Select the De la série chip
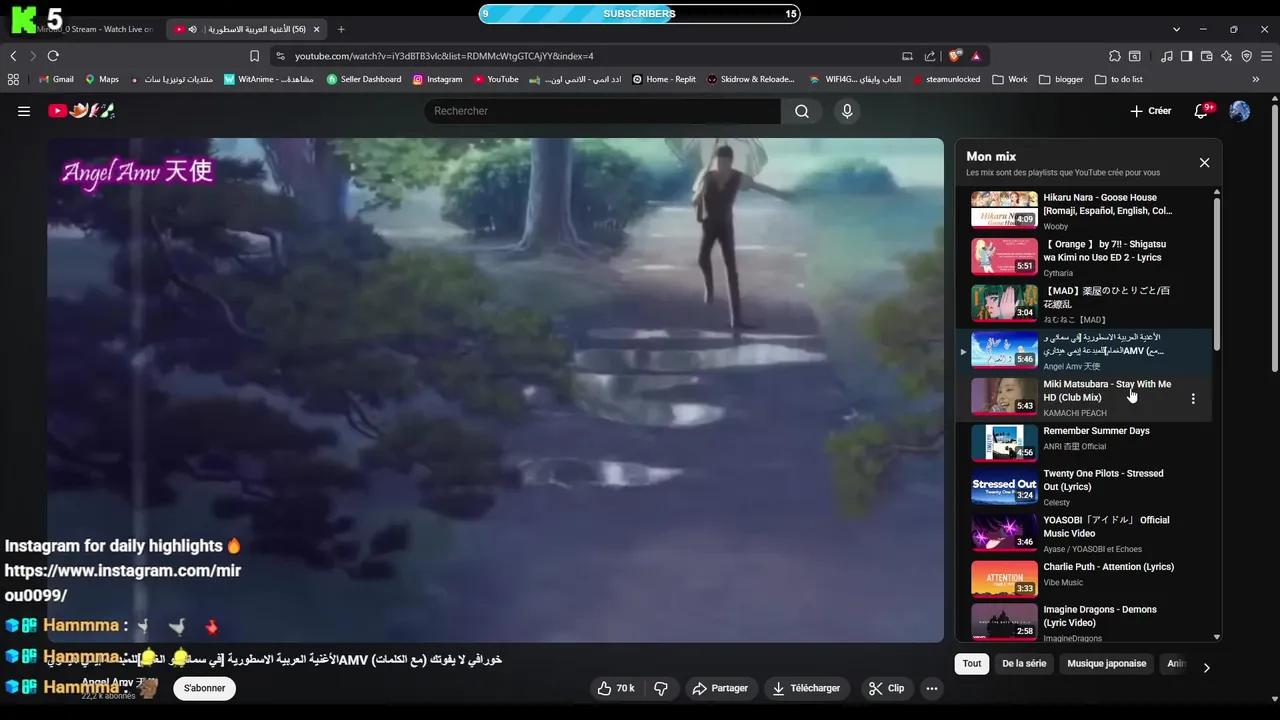The height and width of the screenshot is (720, 1280). (x=1024, y=663)
